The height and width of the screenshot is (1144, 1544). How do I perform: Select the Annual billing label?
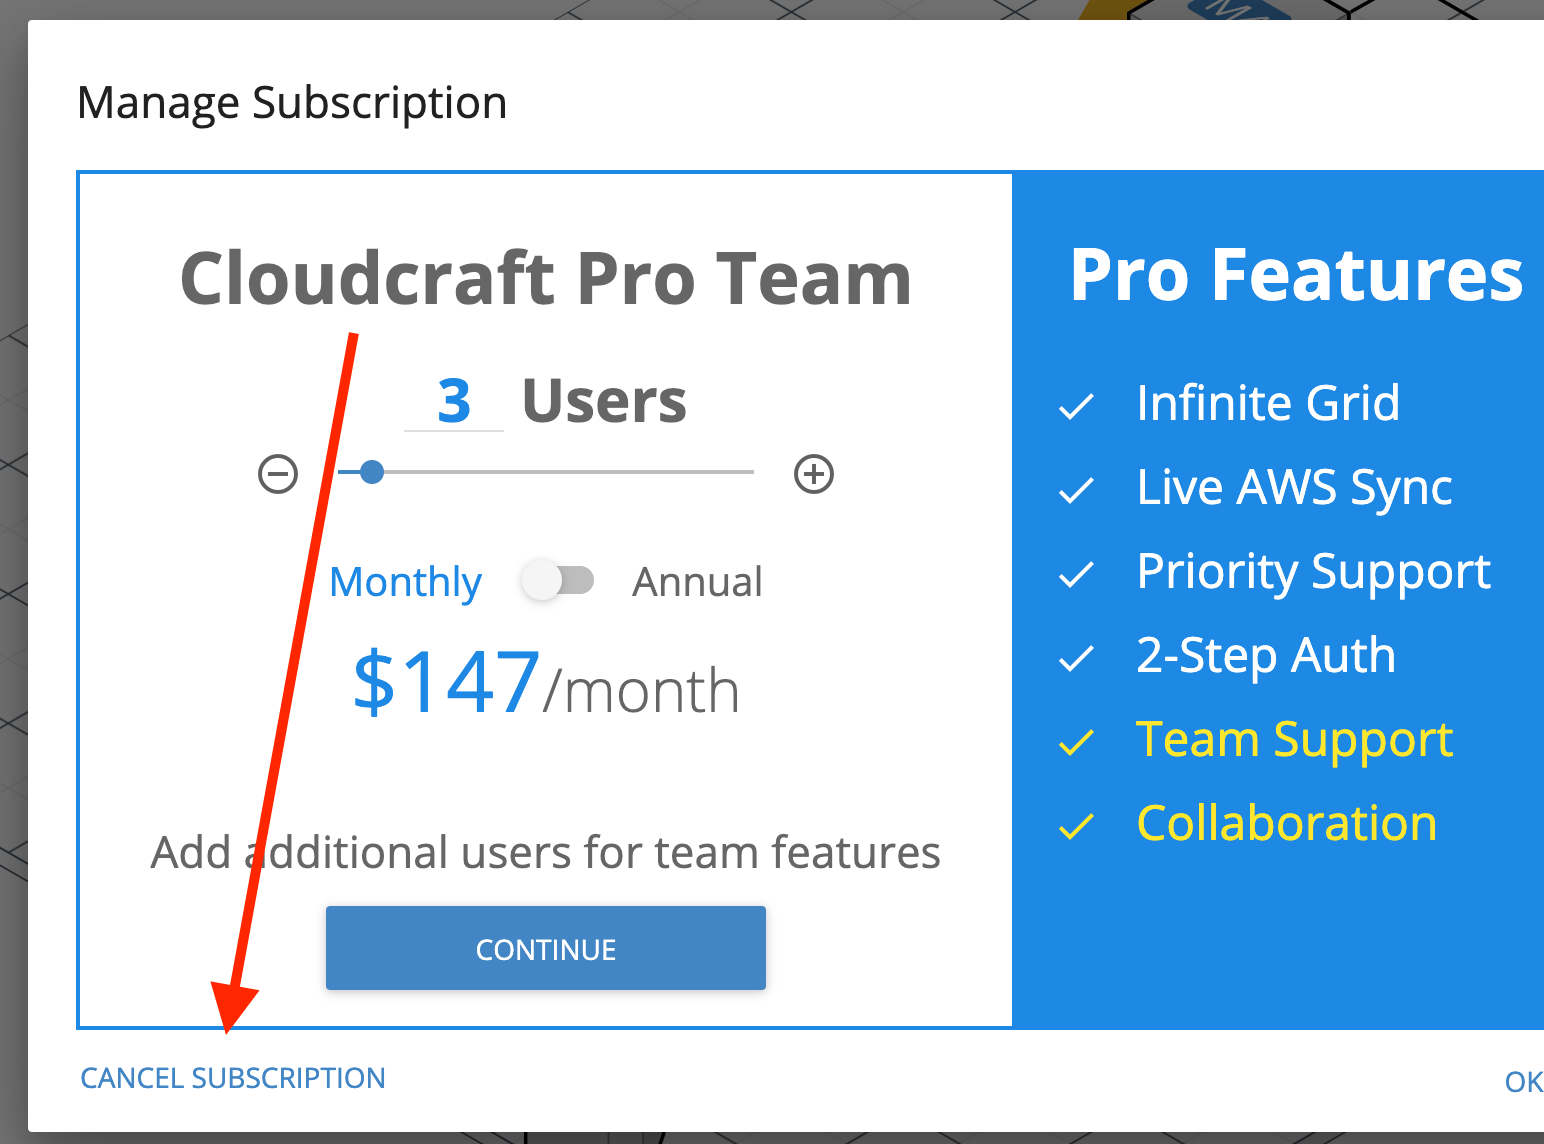(697, 582)
